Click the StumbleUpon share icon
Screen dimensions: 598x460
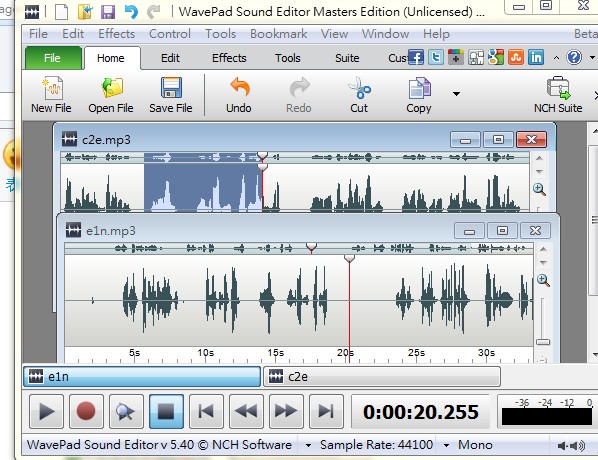(516, 57)
